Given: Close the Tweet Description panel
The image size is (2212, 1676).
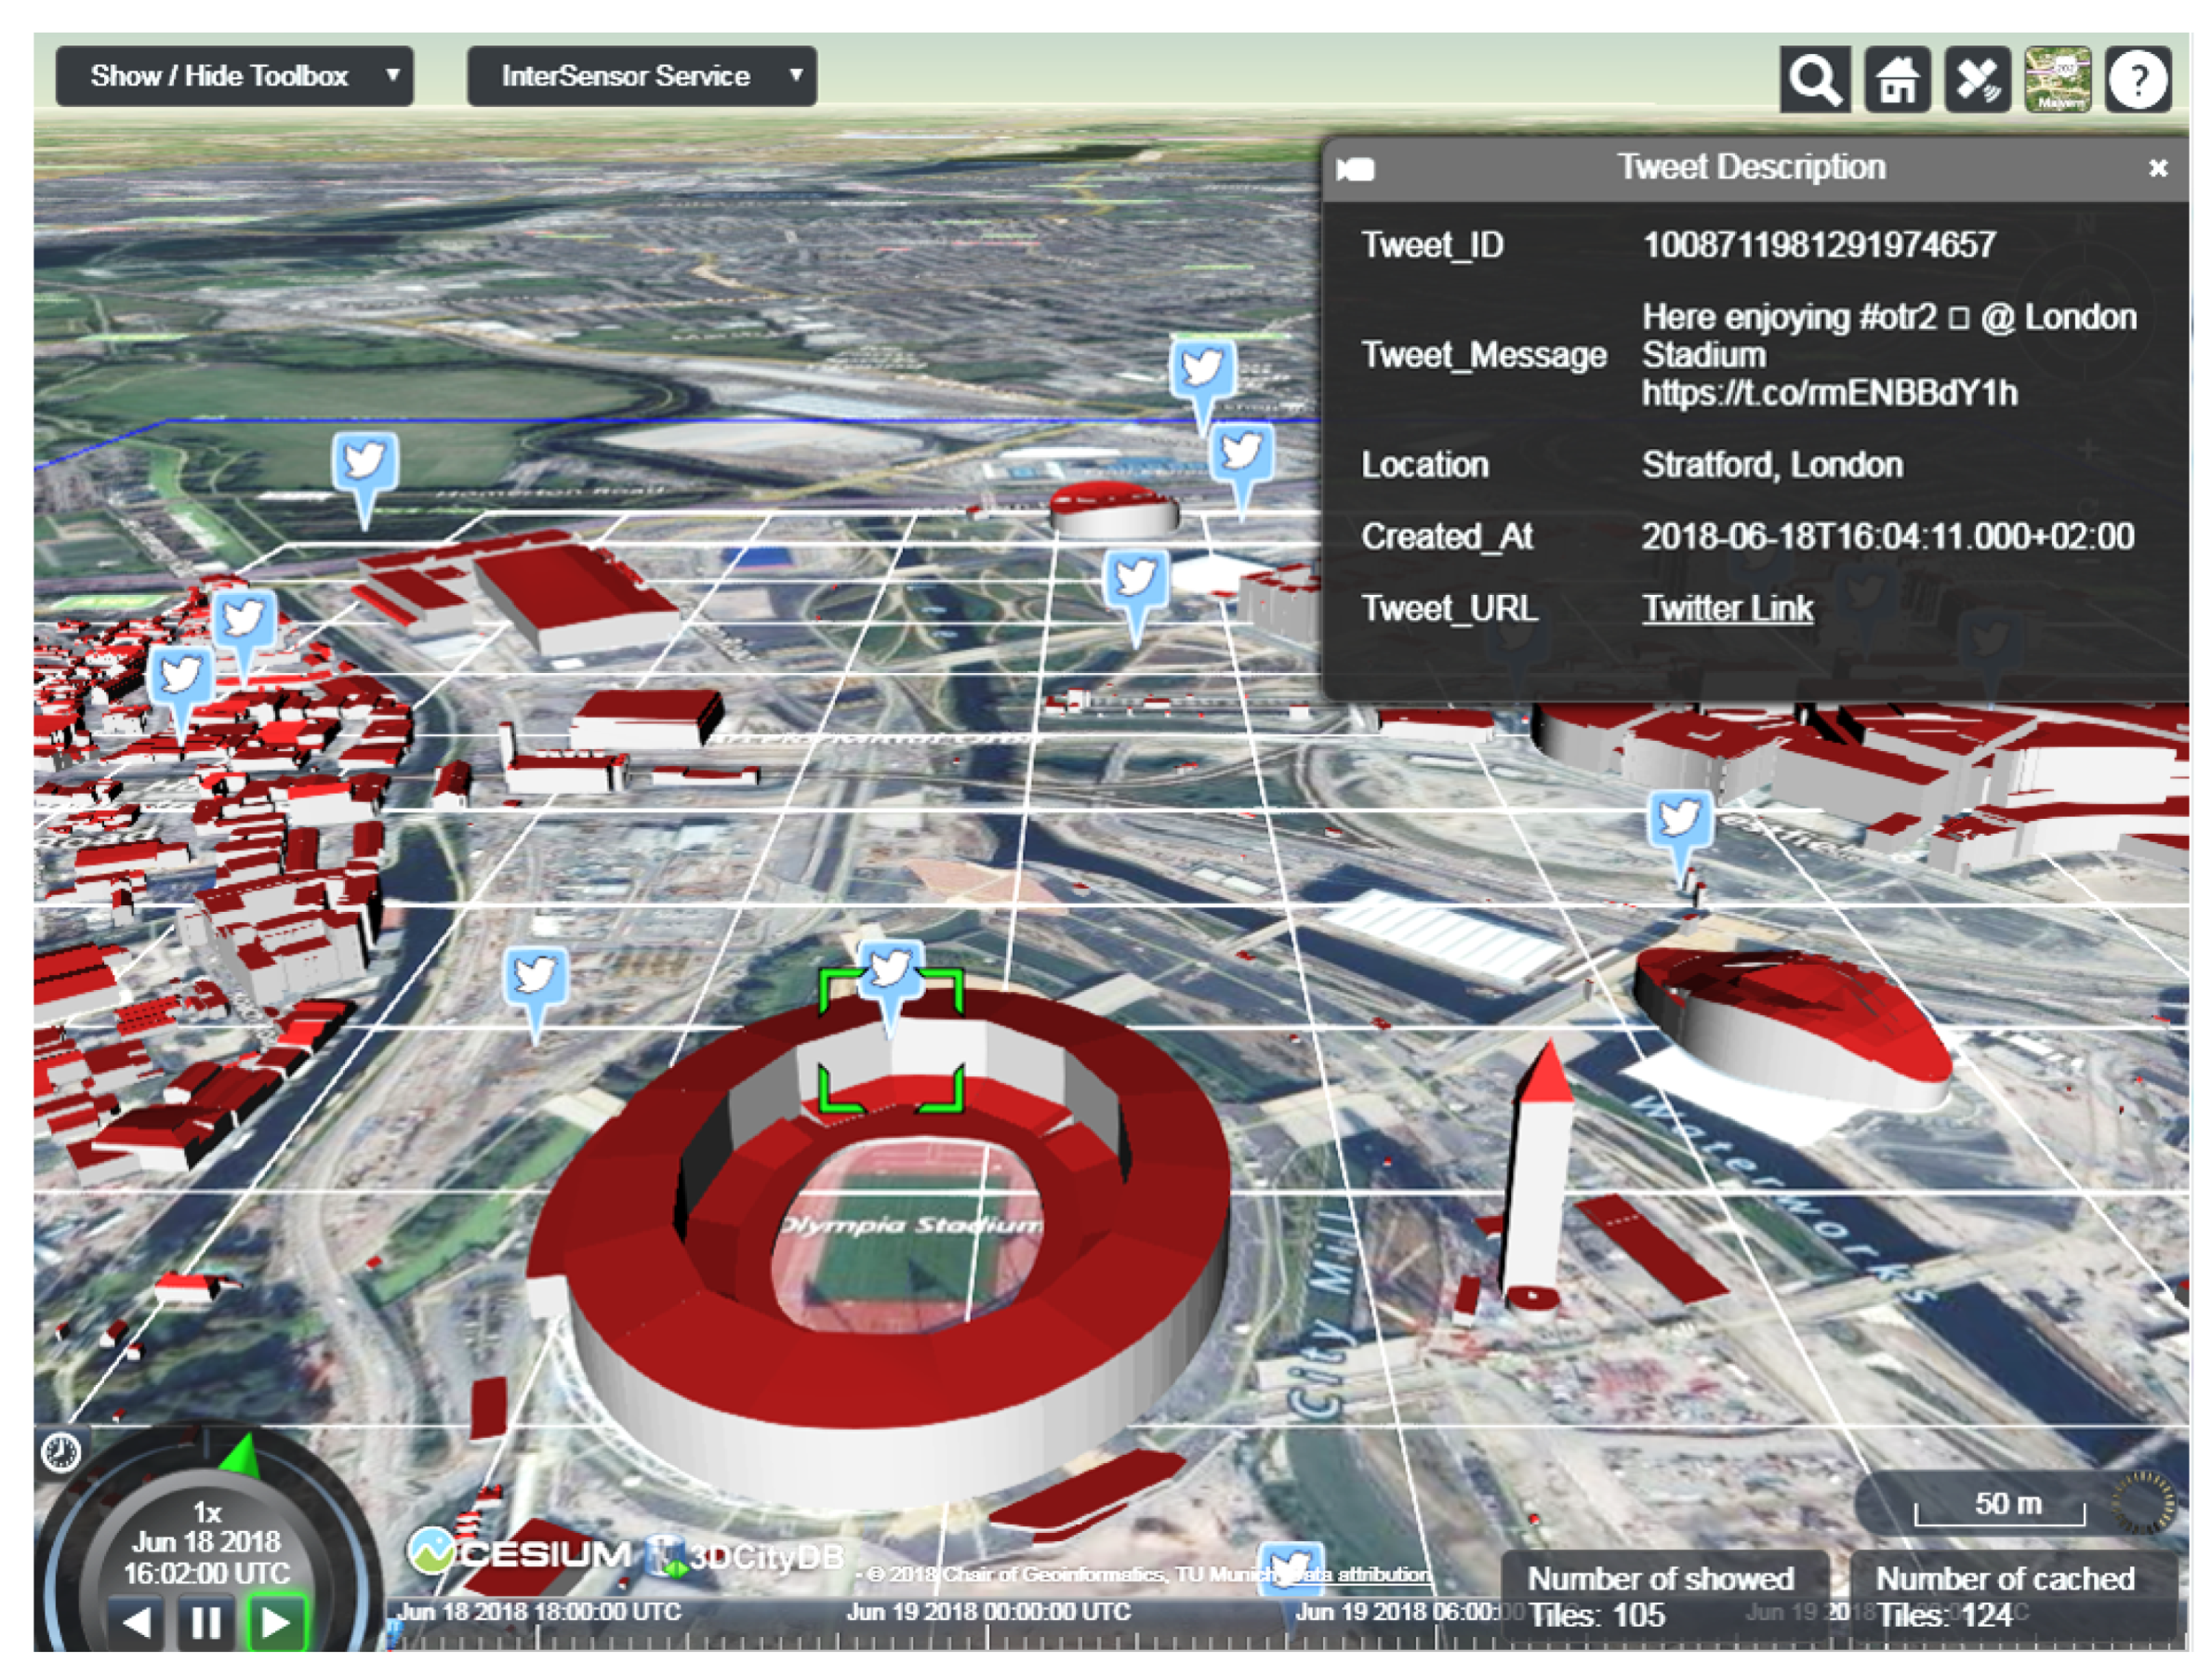Looking at the screenshot, I should [2157, 168].
